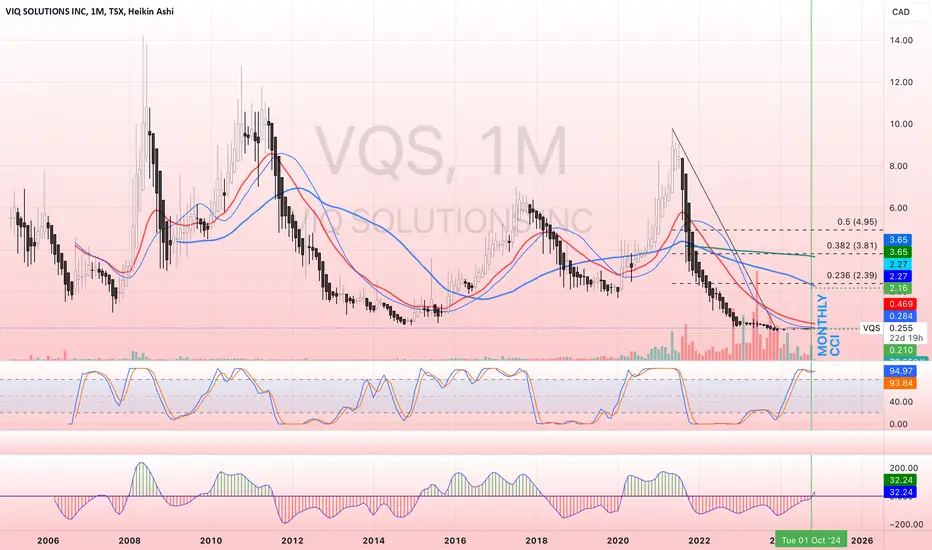
Task: Click the 2026 time axis label
Action: (x=862, y=540)
